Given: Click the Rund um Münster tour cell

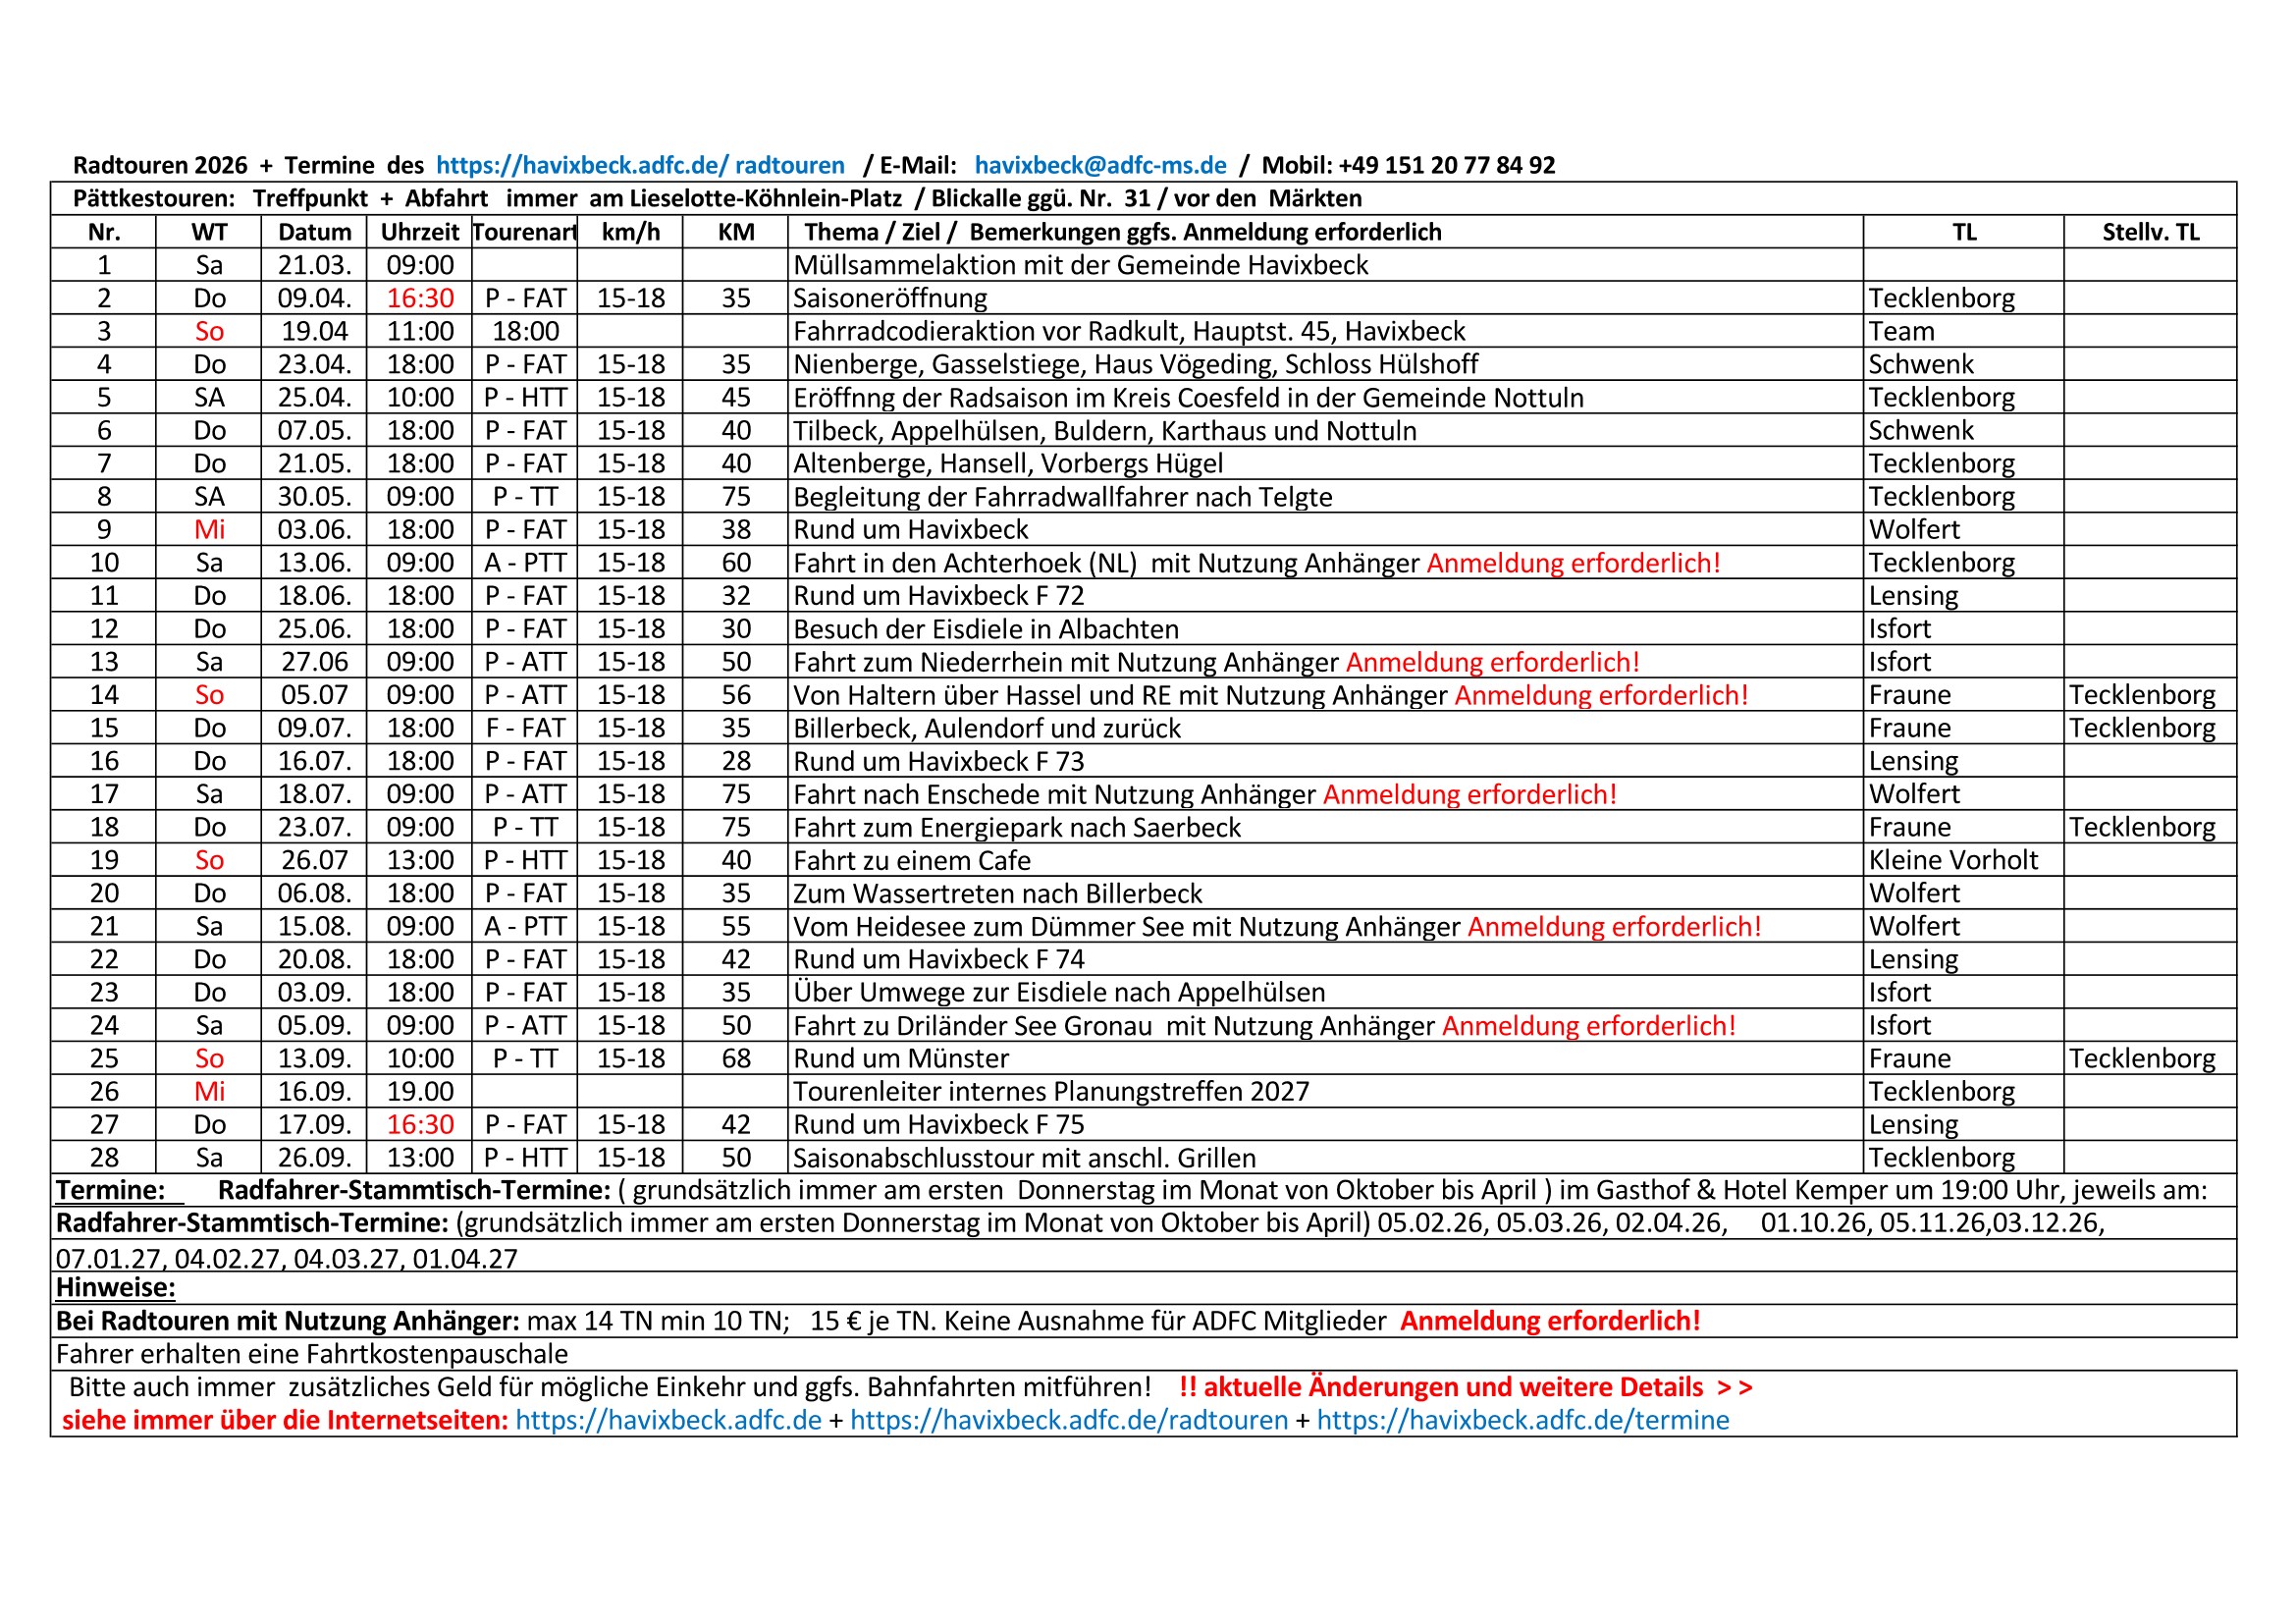Looking at the screenshot, I should click(x=1325, y=1058).
